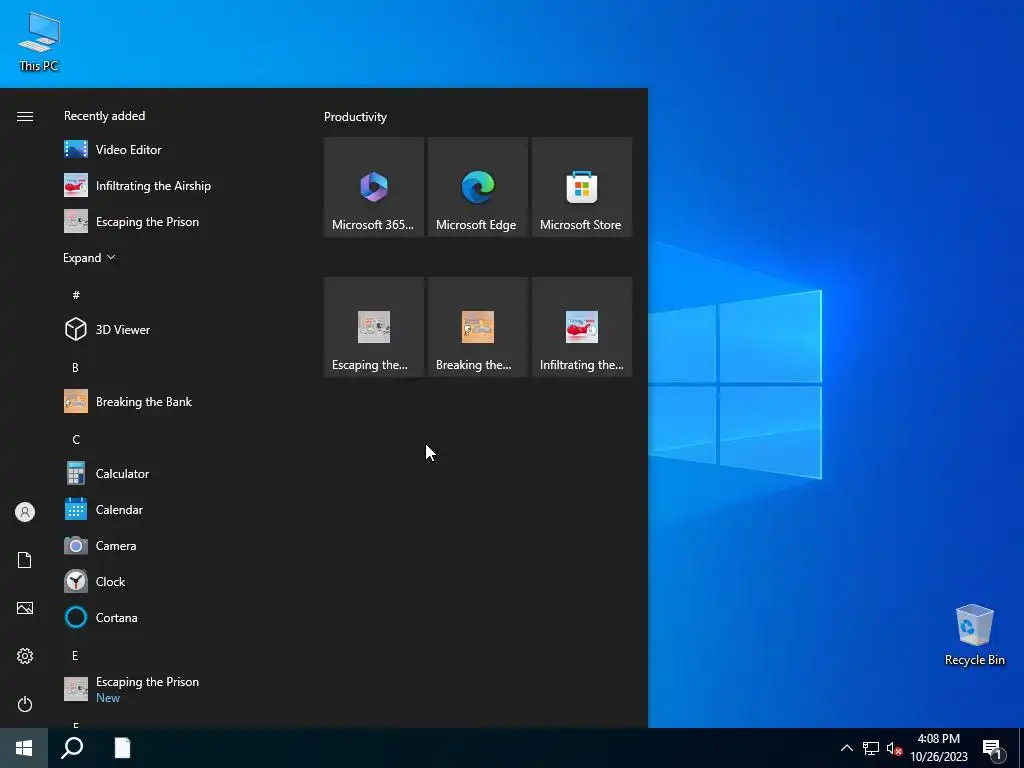The height and width of the screenshot is (768, 1024).
Task: Show hidden system tray icons
Action: point(846,748)
